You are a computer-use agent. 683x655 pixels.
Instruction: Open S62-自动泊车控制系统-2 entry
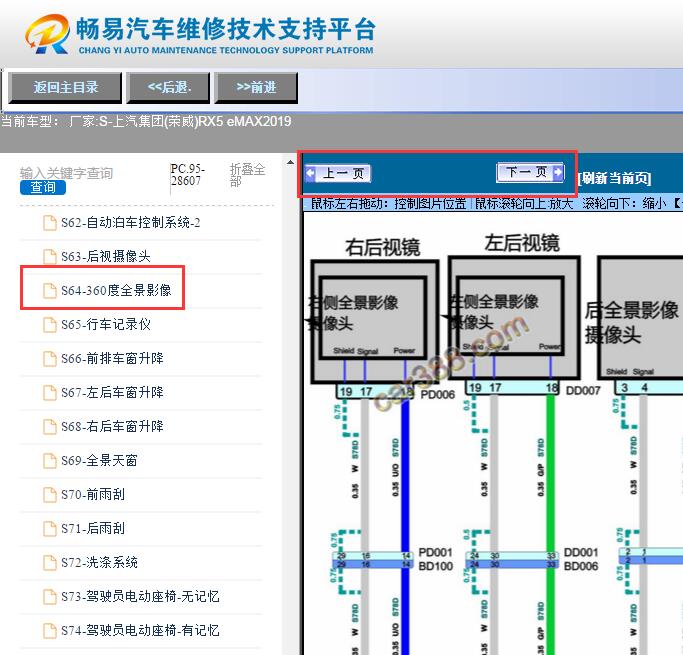coord(131,223)
